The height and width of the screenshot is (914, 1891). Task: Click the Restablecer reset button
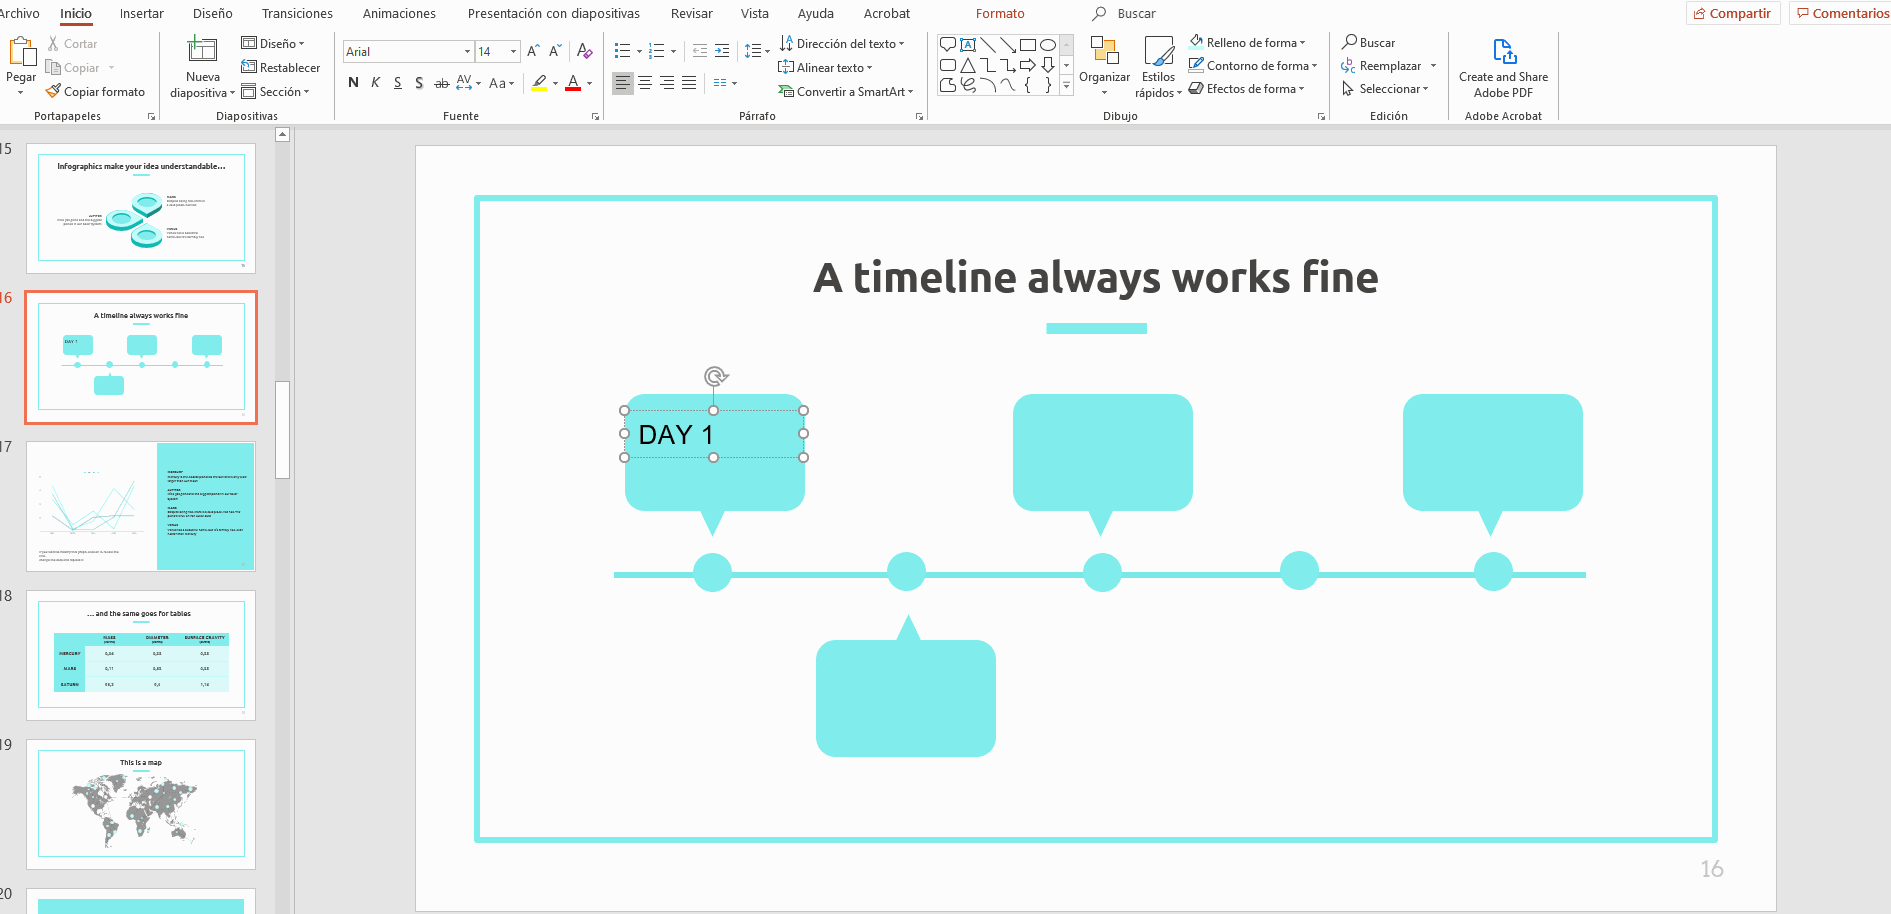click(x=281, y=68)
